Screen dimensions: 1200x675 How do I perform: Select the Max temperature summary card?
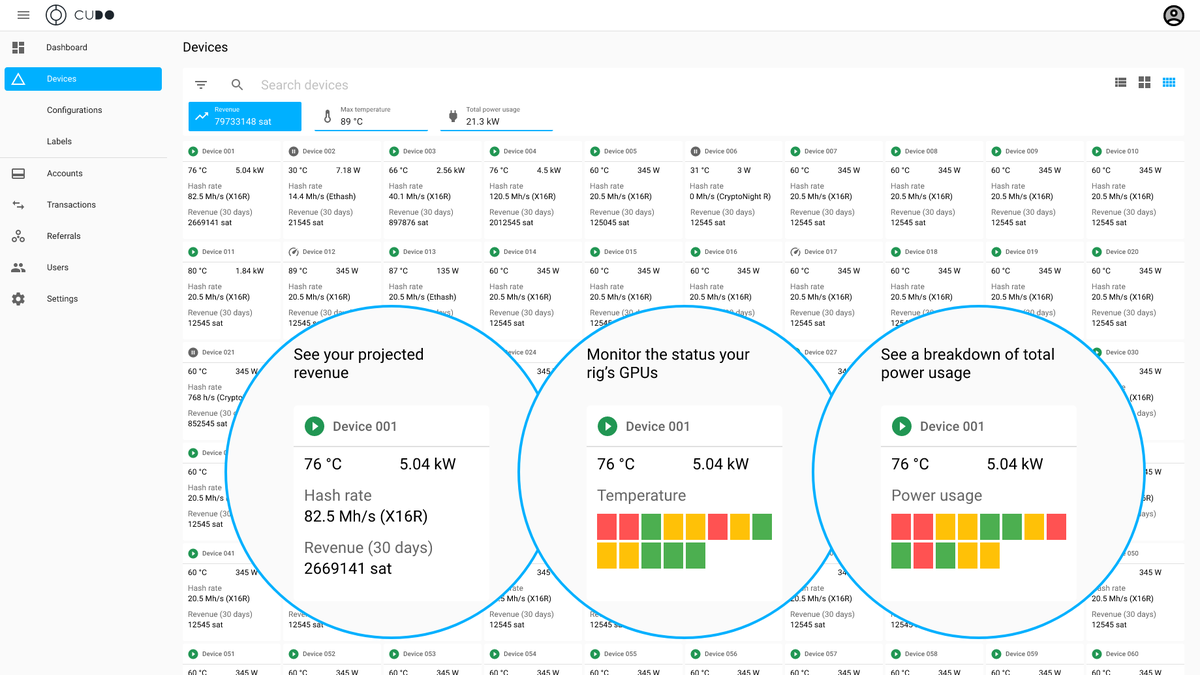pyautogui.click(x=371, y=116)
